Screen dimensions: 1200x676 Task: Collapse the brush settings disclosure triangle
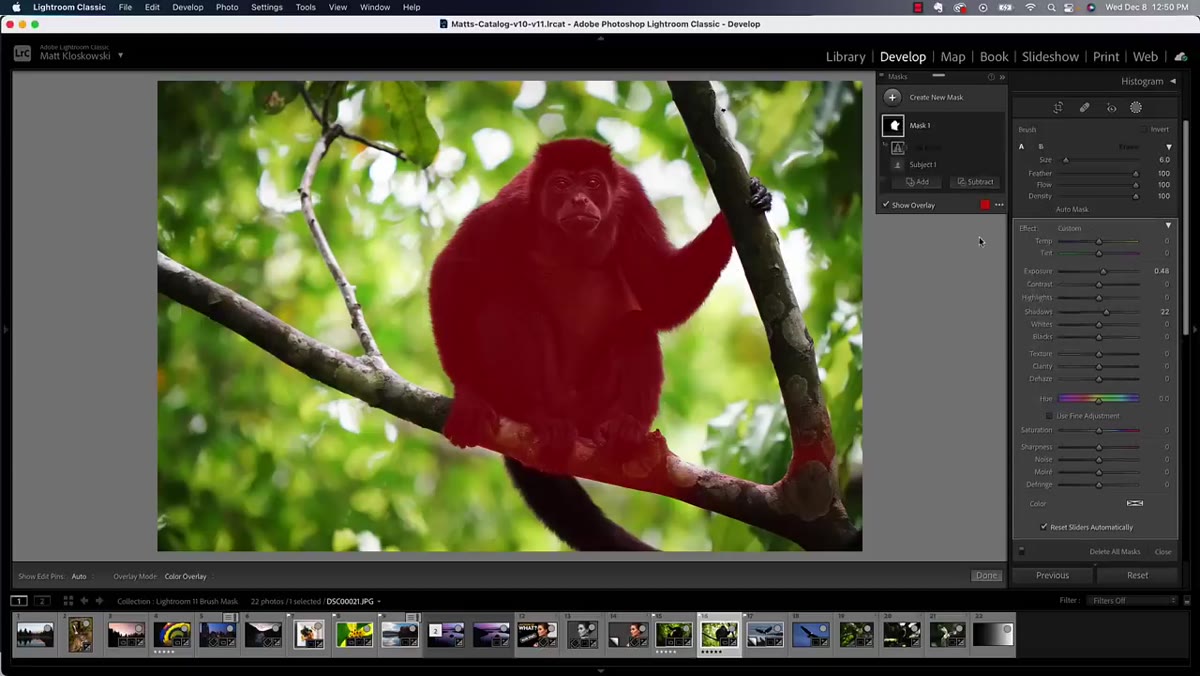point(1169,147)
